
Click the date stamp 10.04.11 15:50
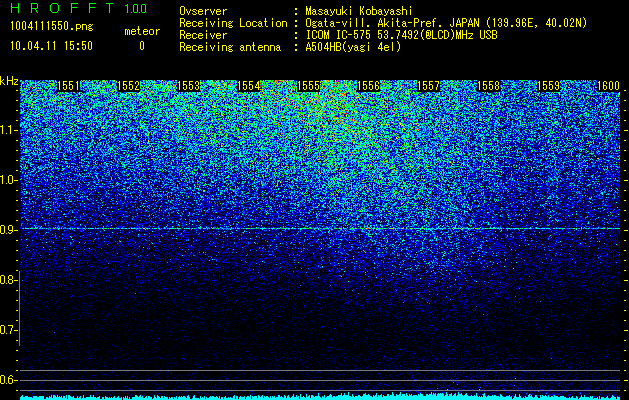click(51, 46)
